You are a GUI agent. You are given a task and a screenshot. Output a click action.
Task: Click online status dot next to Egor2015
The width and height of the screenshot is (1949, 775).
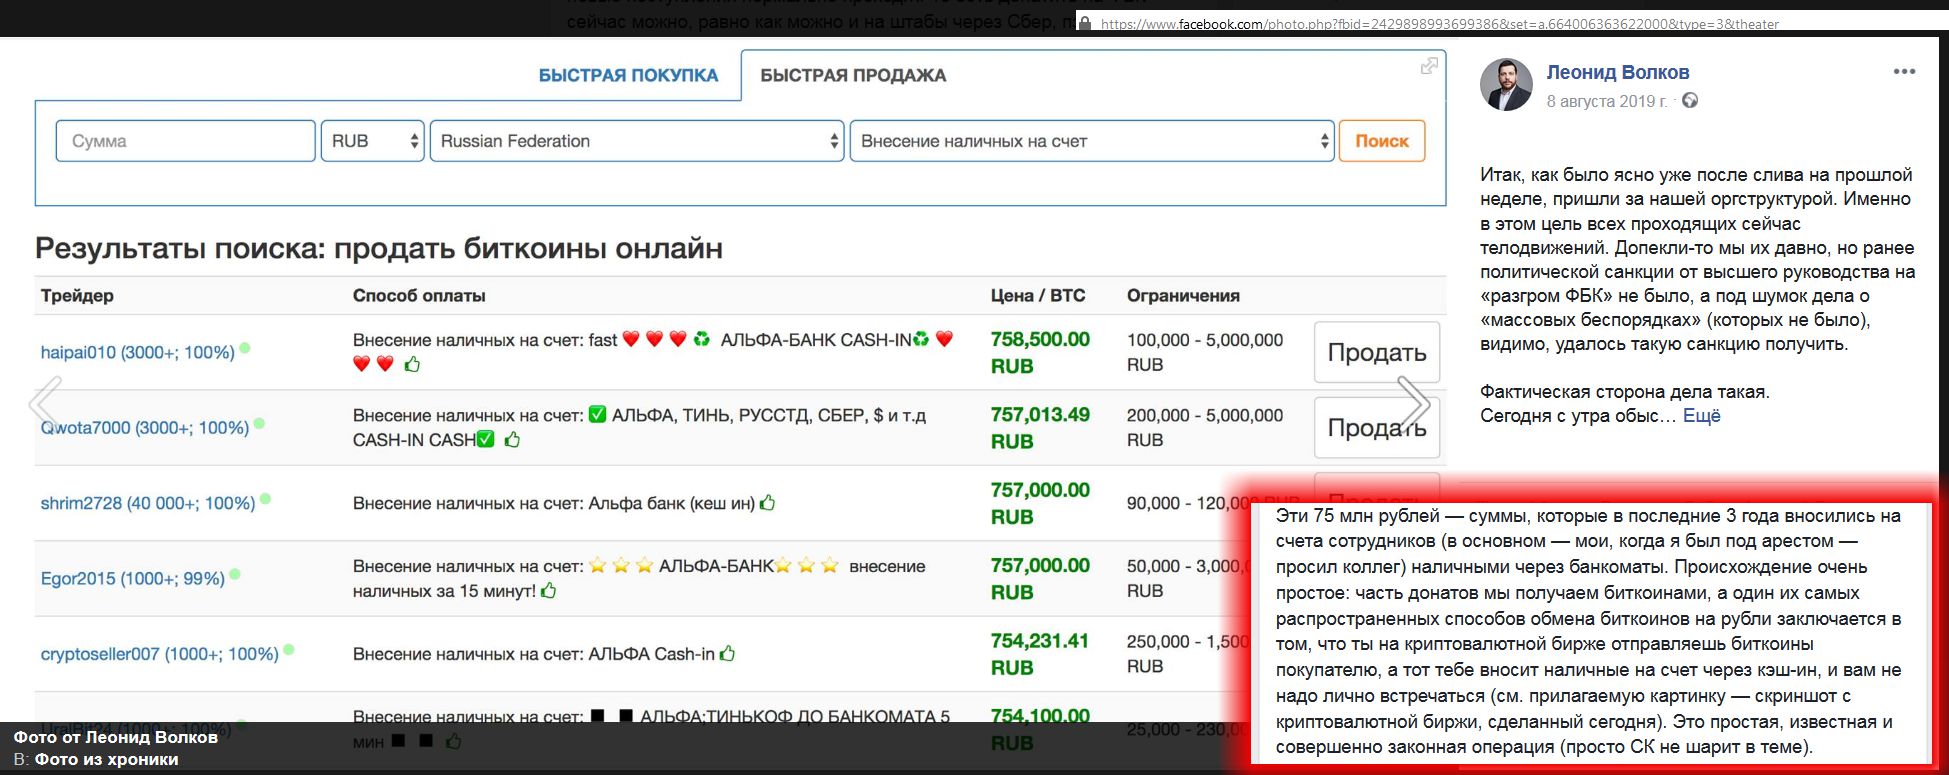point(235,574)
